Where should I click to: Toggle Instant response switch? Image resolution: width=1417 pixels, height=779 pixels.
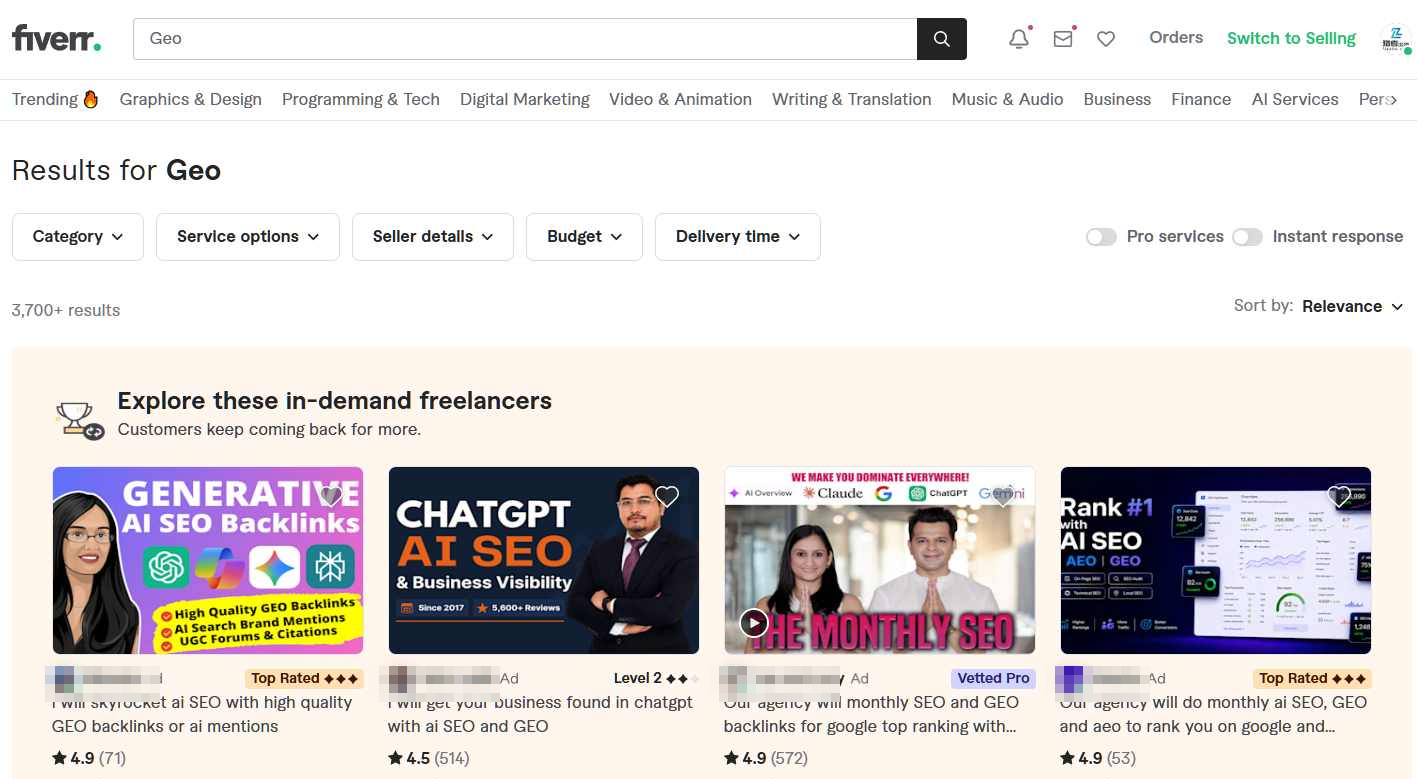[x=1247, y=237]
